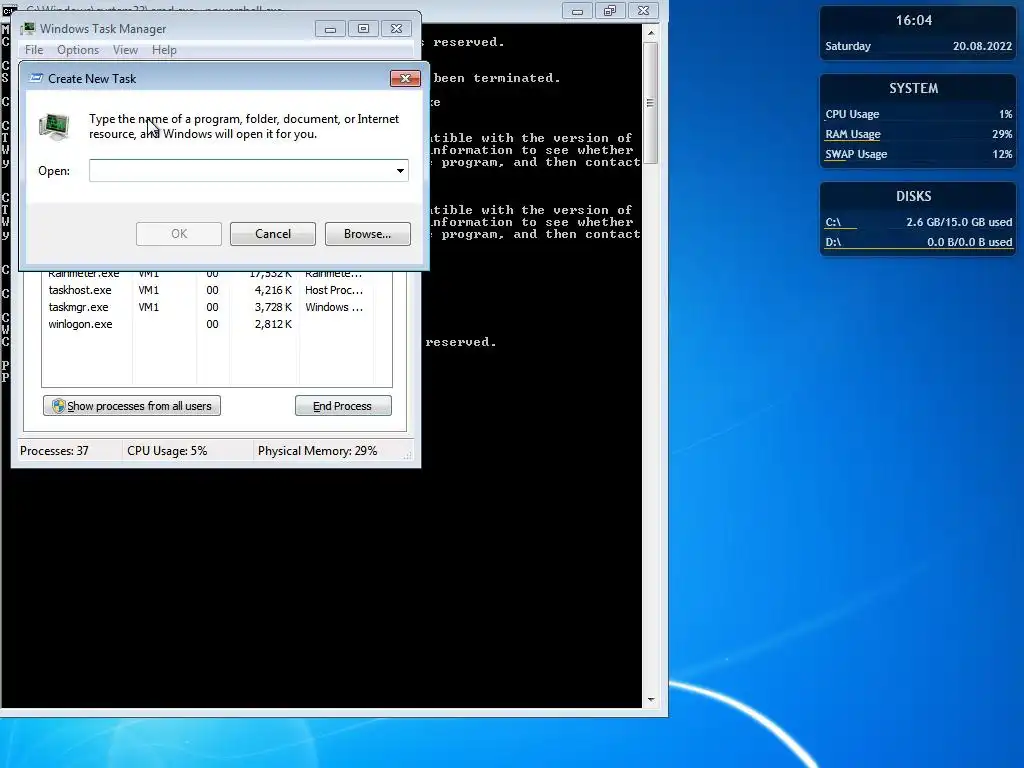Maximize the Windows Task Manager window
The height and width of the screenshot is (768, 1024).
pos(364,29)
